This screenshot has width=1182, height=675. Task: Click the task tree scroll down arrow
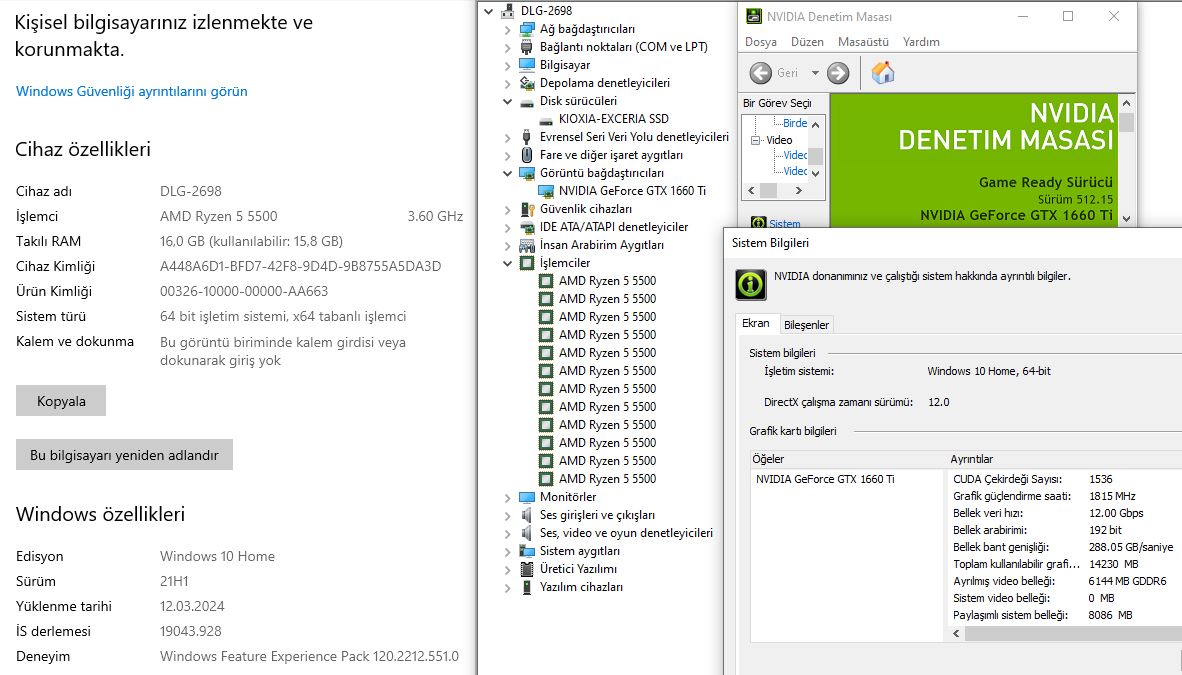(816, 173)
